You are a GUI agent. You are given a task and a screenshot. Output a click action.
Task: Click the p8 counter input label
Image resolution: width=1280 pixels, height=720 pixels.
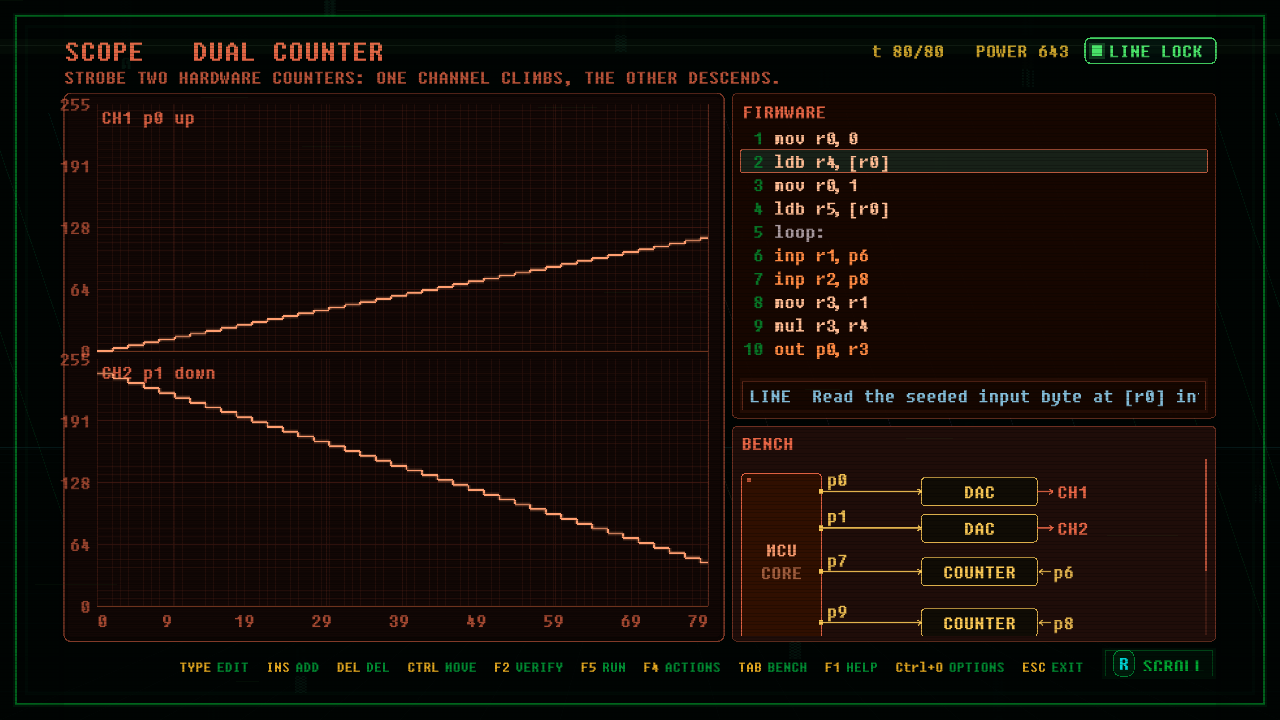point(1063,624)
